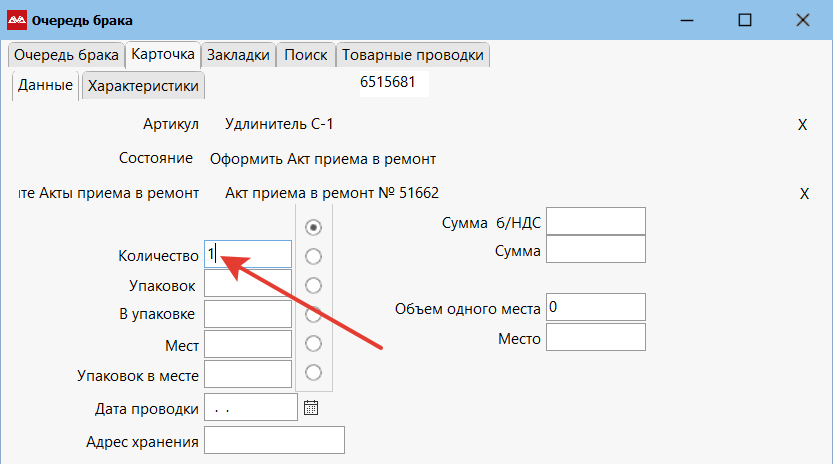
Task: Open the Товарные проводки tab
Action: pos(412,55)
